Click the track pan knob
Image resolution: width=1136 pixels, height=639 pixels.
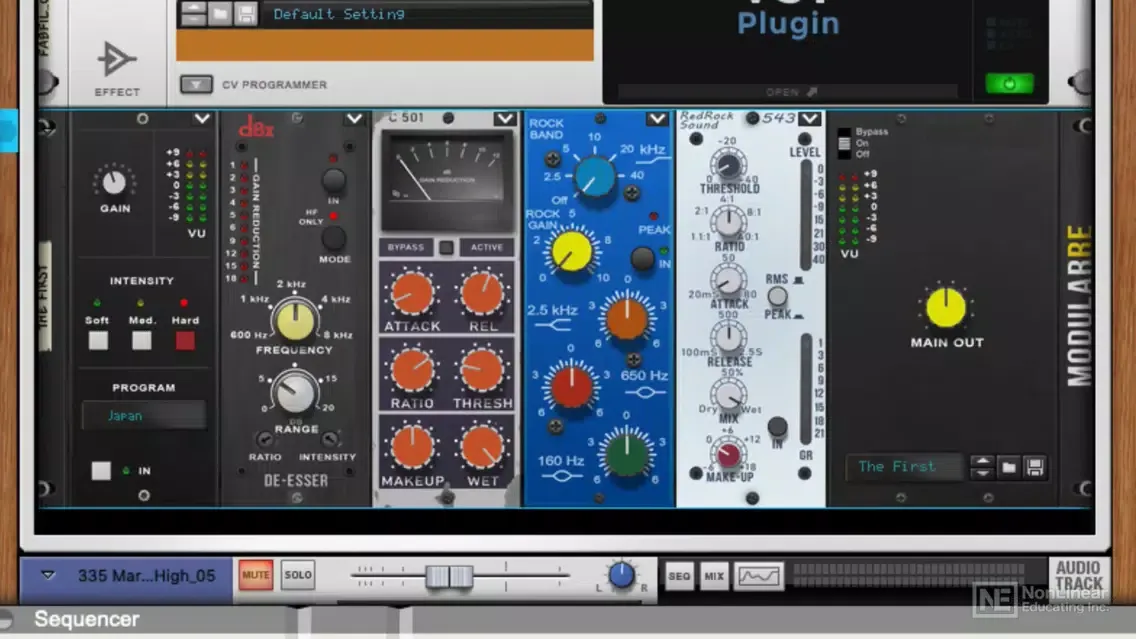pos(620,575)
